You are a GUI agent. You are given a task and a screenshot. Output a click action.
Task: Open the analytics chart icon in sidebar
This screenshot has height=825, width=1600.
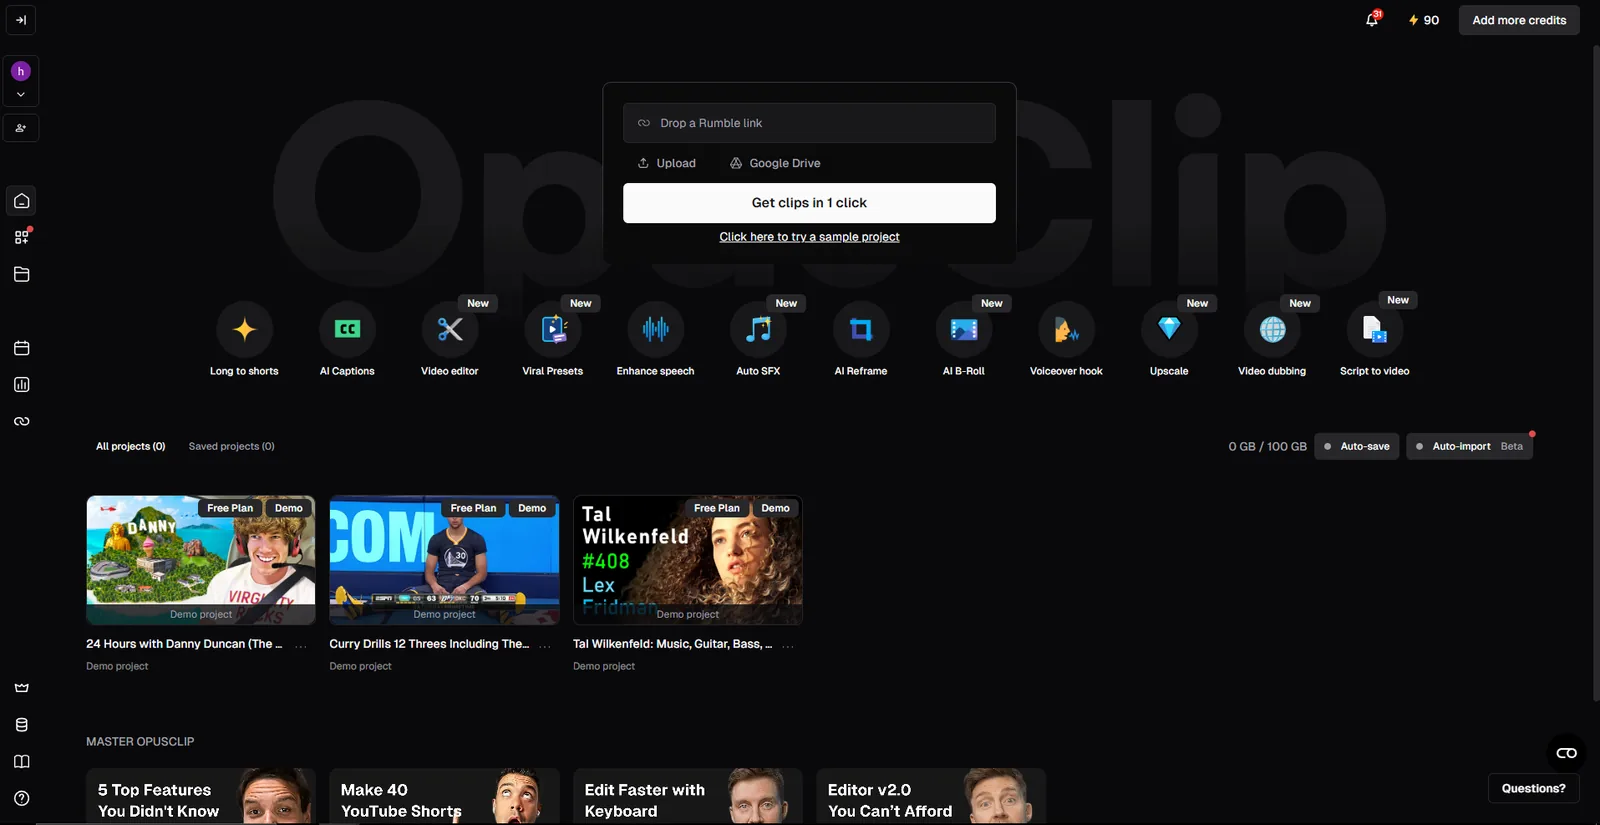click(21, 385)
